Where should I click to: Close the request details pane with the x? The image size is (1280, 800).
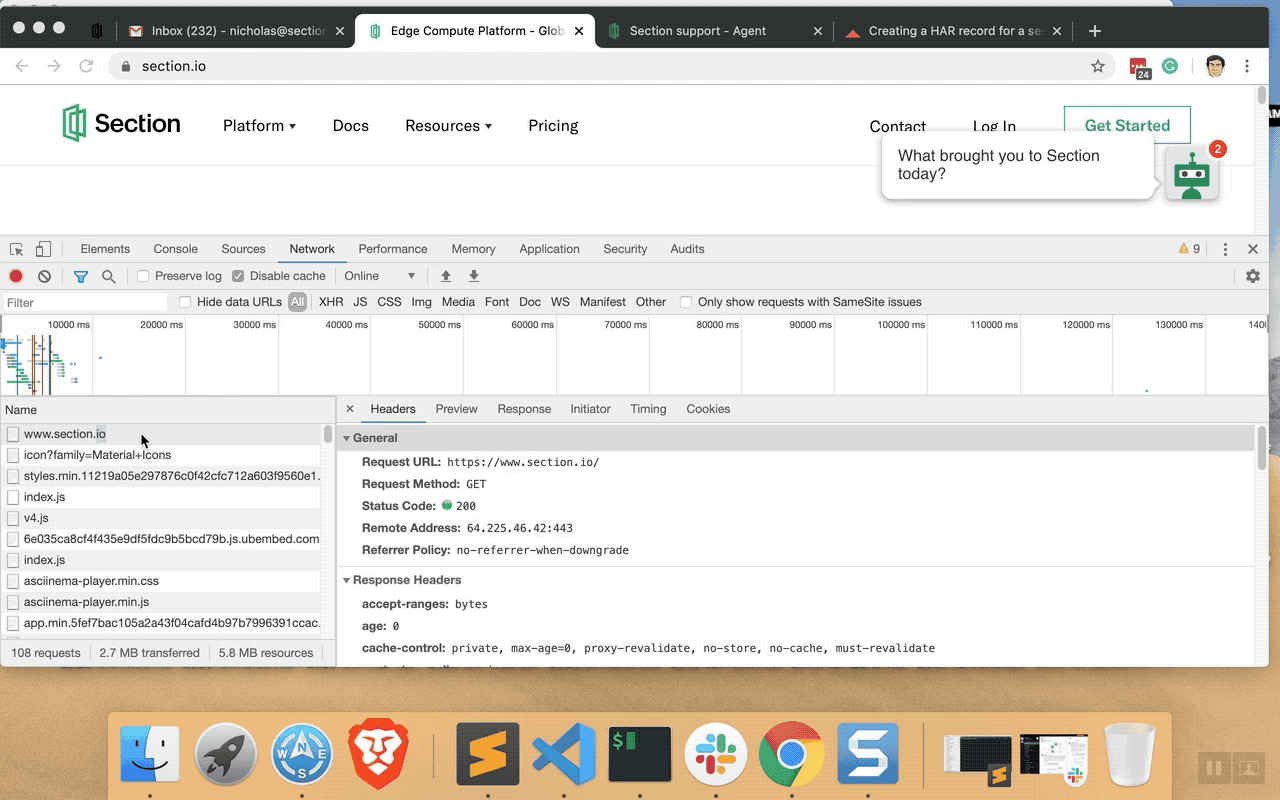350,409
